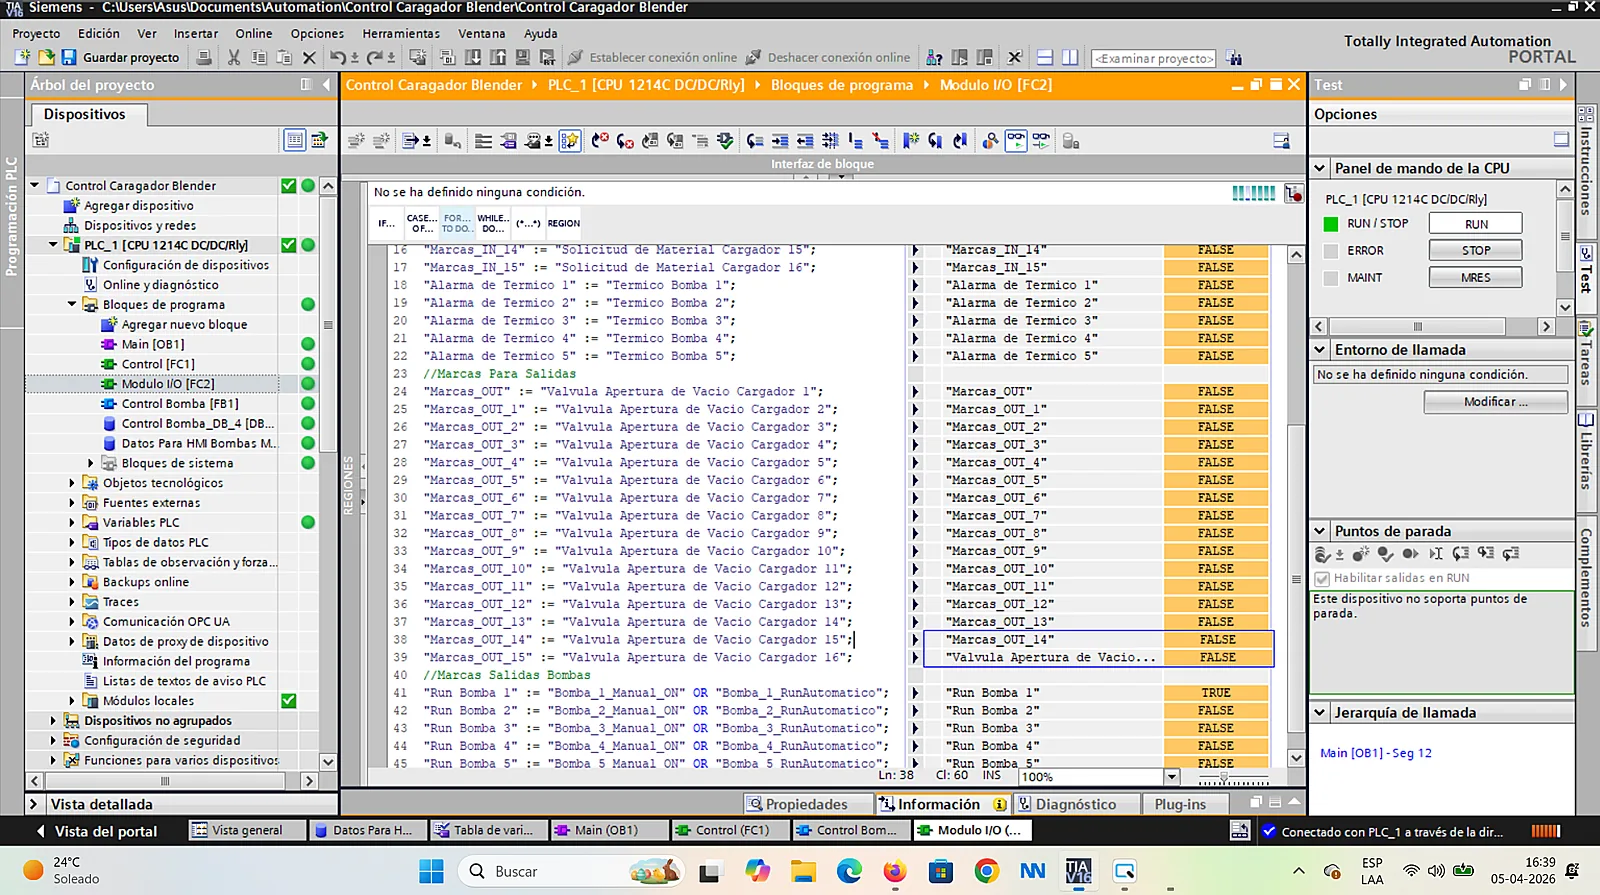Follow the Main [OB1] - Seg 12 link
The width and height of the screenshot is (1600, 895).
1376,753
